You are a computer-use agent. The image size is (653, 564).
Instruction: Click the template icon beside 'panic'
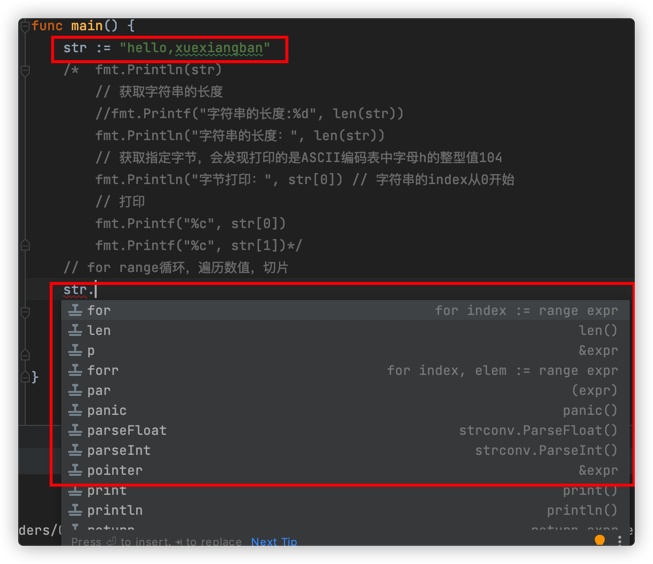75,410
